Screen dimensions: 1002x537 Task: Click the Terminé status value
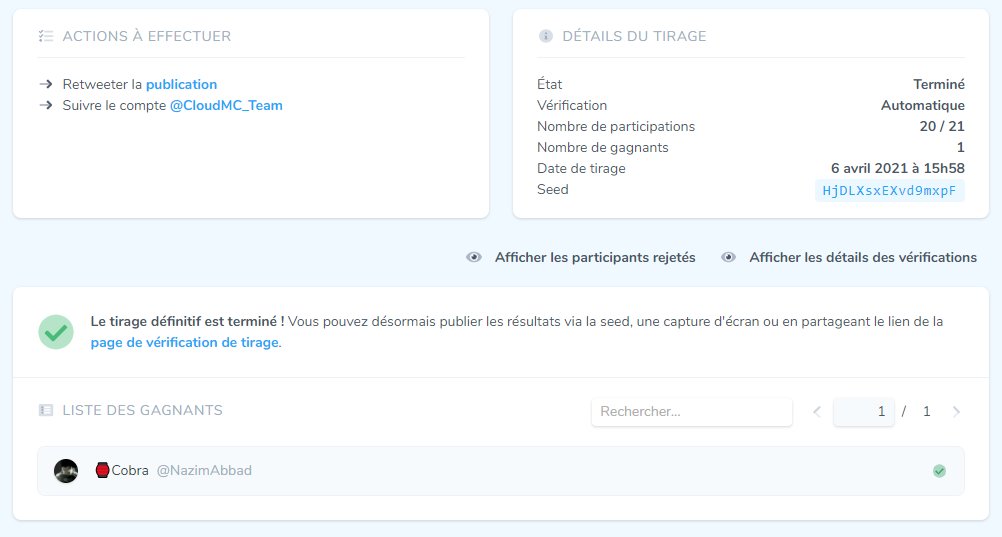[939, 84]
